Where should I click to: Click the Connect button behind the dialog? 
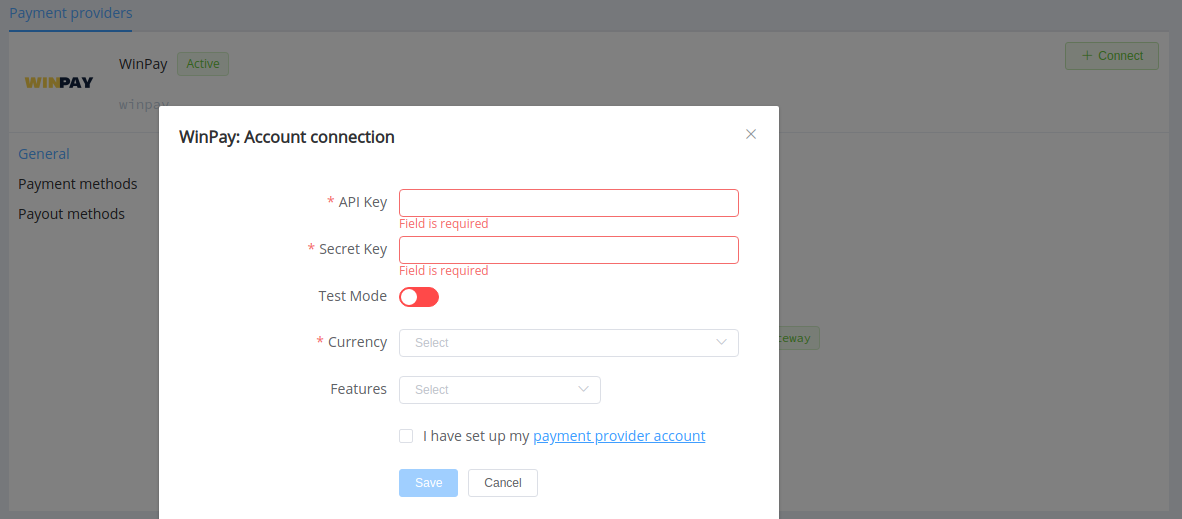1111,56
